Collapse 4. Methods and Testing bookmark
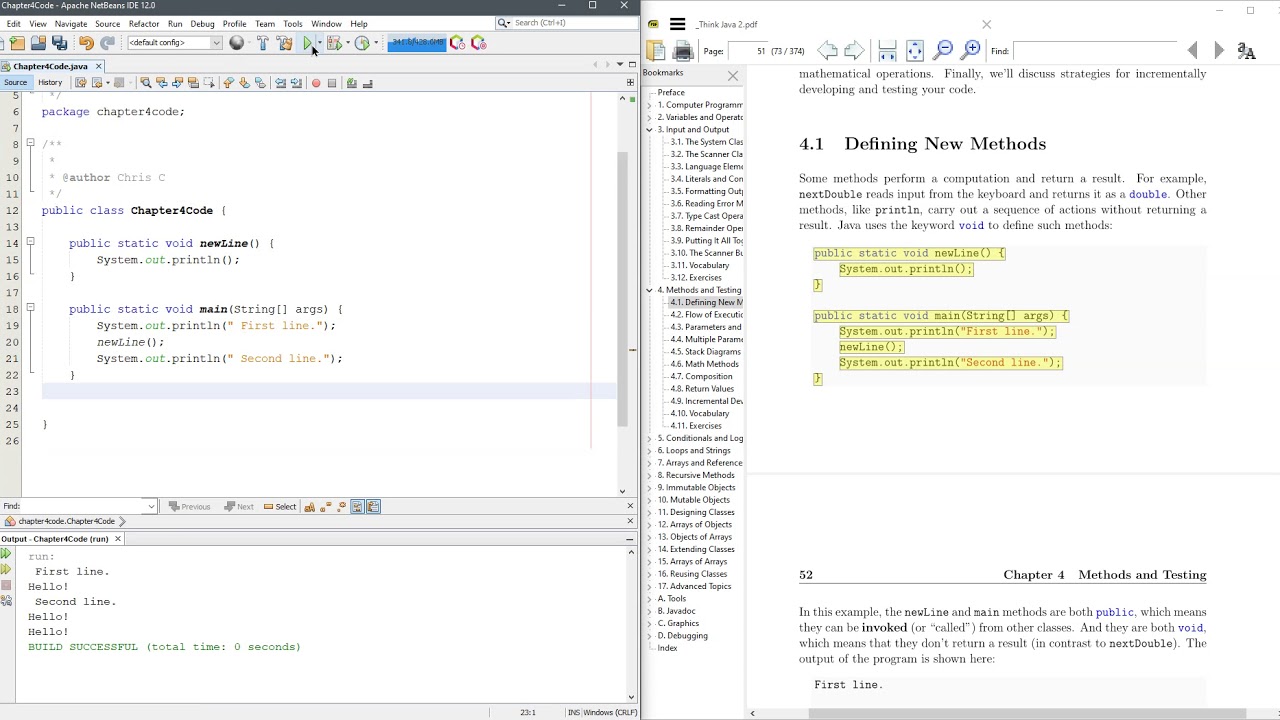Viewport: 1280px width, 720px height. pyautogui.click(x=649, y=290)
